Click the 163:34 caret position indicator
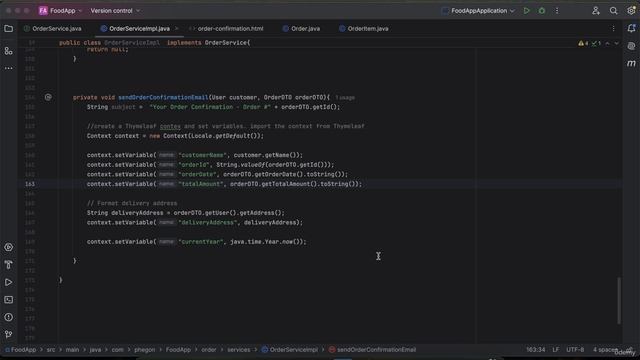The width and height of the screenshot is (640, 360). (536, 349)
